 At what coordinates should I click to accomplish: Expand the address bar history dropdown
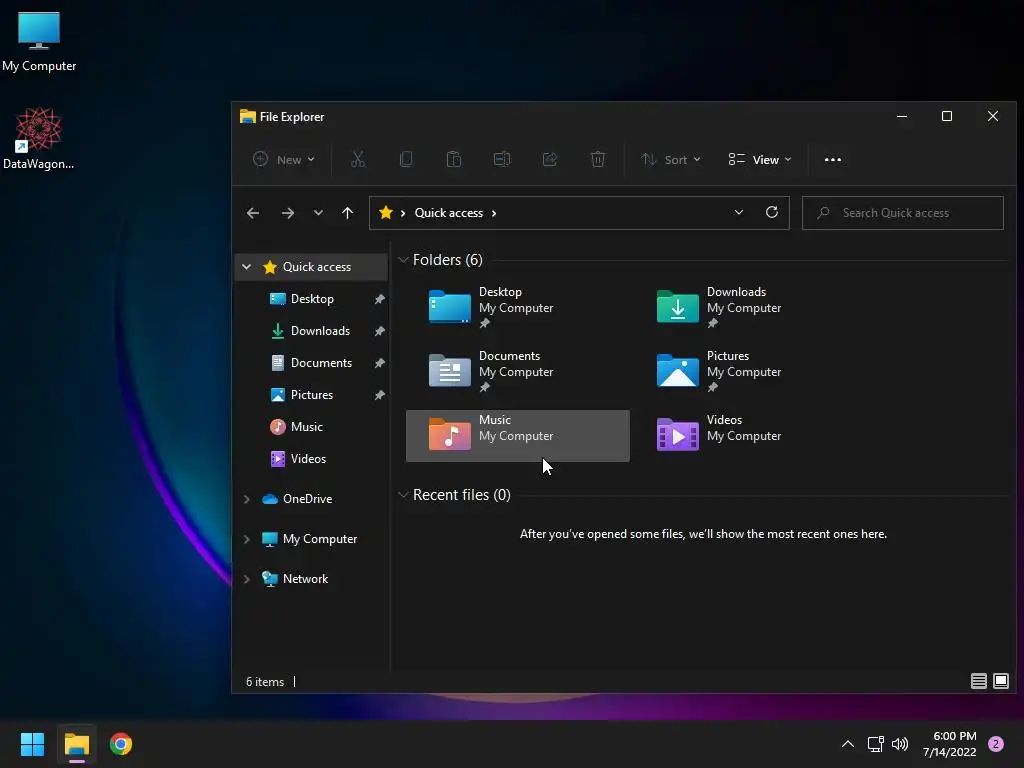click(x=739, y=212)
